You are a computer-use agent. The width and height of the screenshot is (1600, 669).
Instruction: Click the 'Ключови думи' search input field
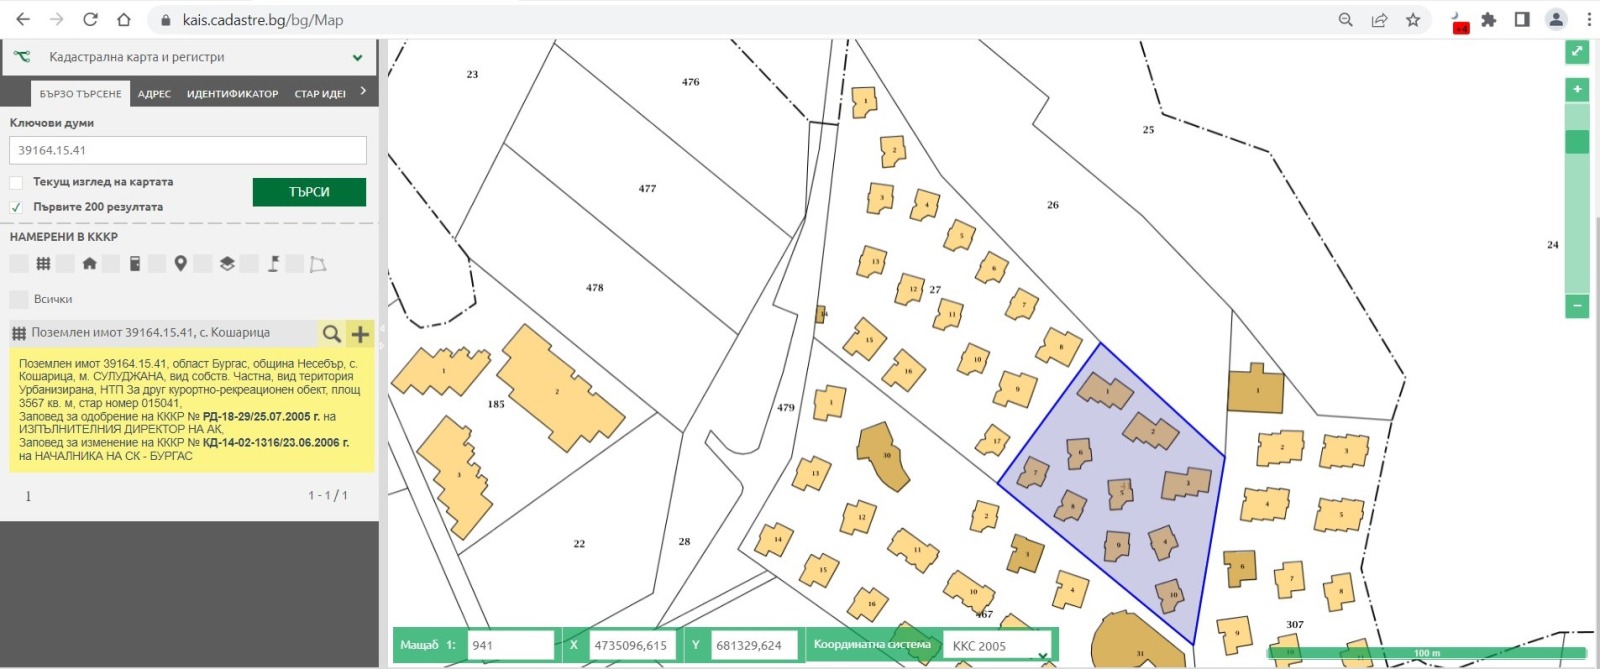point(188,150)
